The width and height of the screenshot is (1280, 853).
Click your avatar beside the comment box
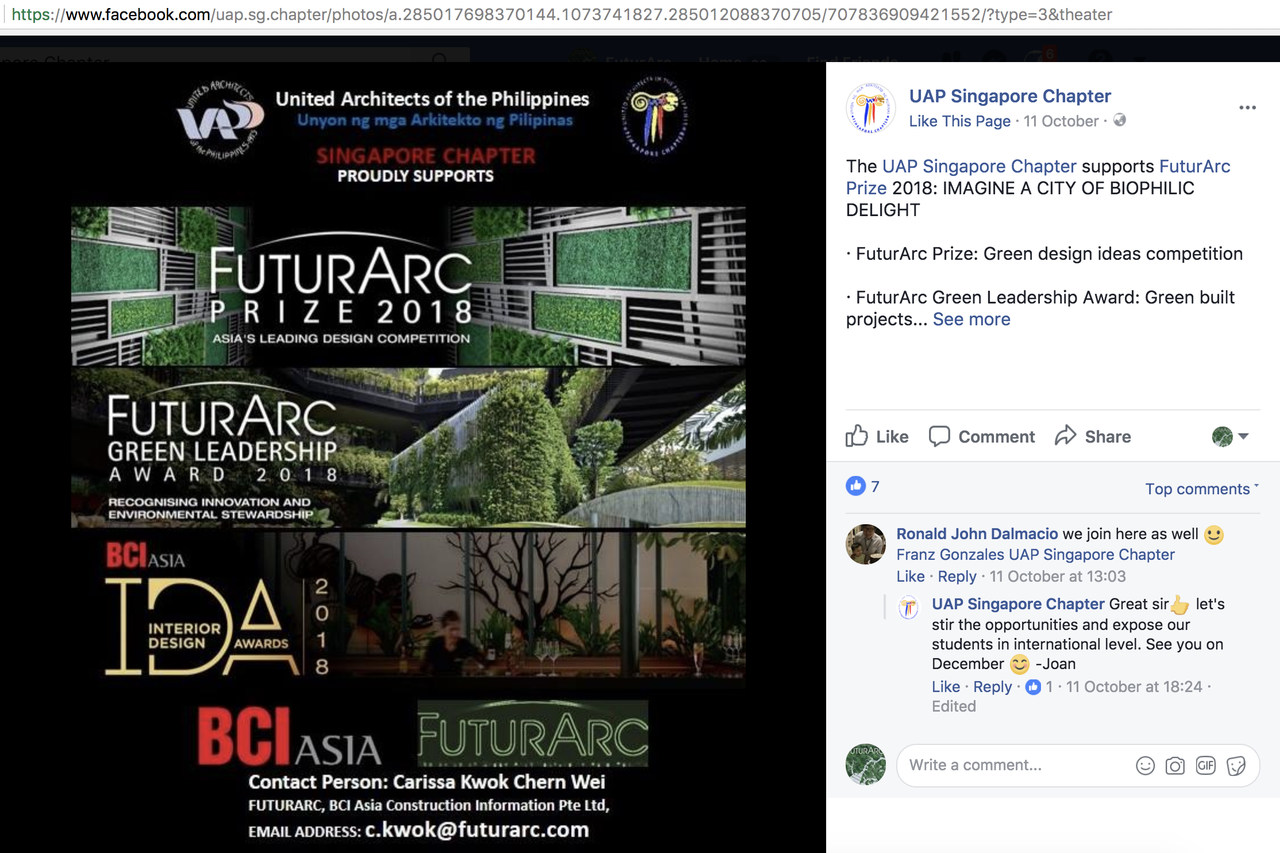(x=866, y=765)
